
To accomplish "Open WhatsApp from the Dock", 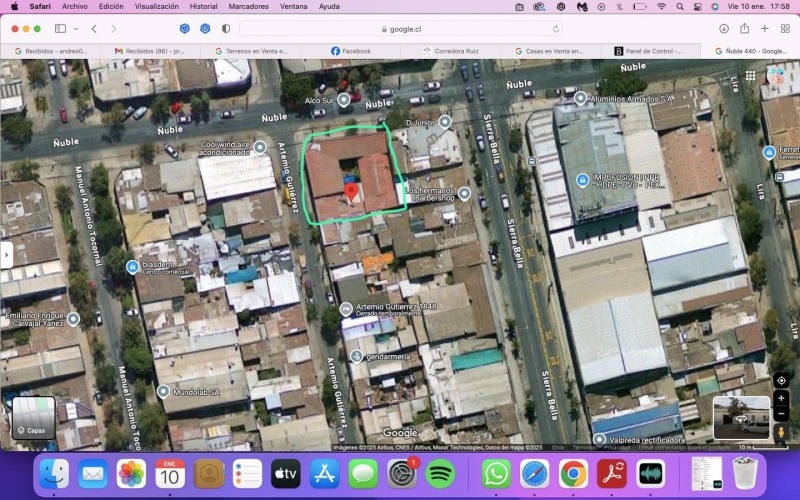I will click(496, 474).
